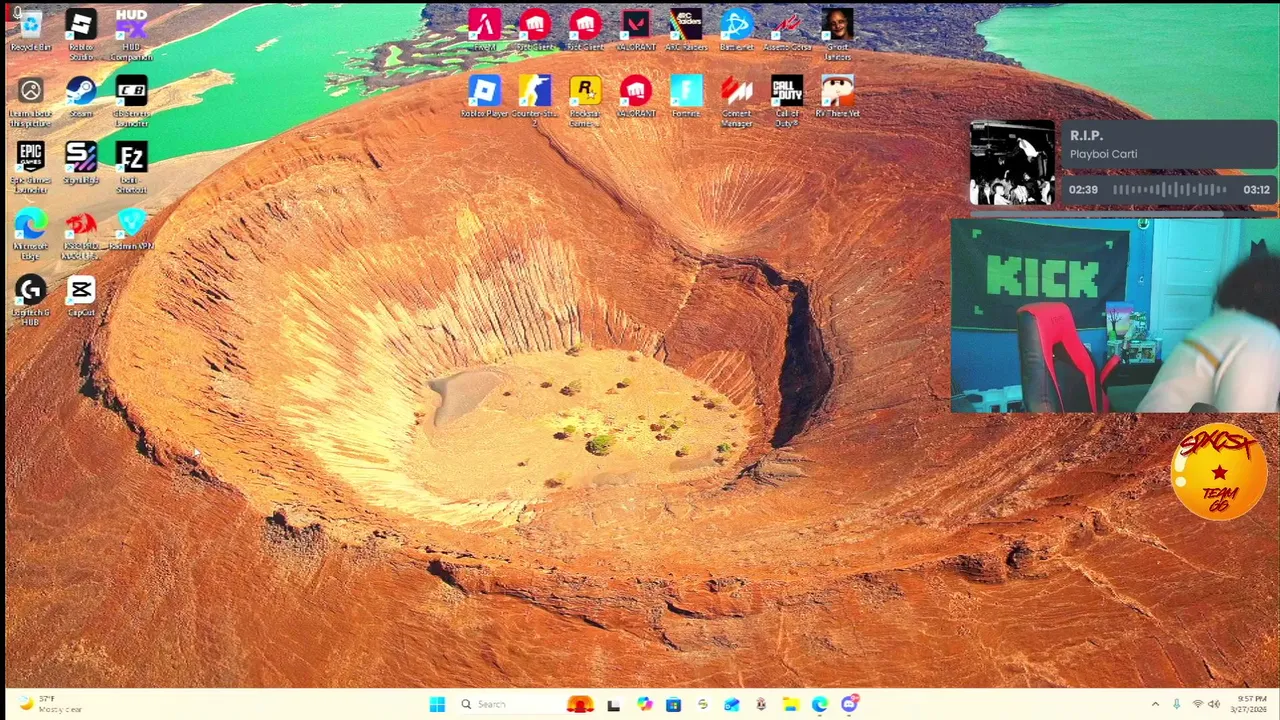Open the Windows Start menu
The height and width of the screenshot is (720, 1280).
437,704
